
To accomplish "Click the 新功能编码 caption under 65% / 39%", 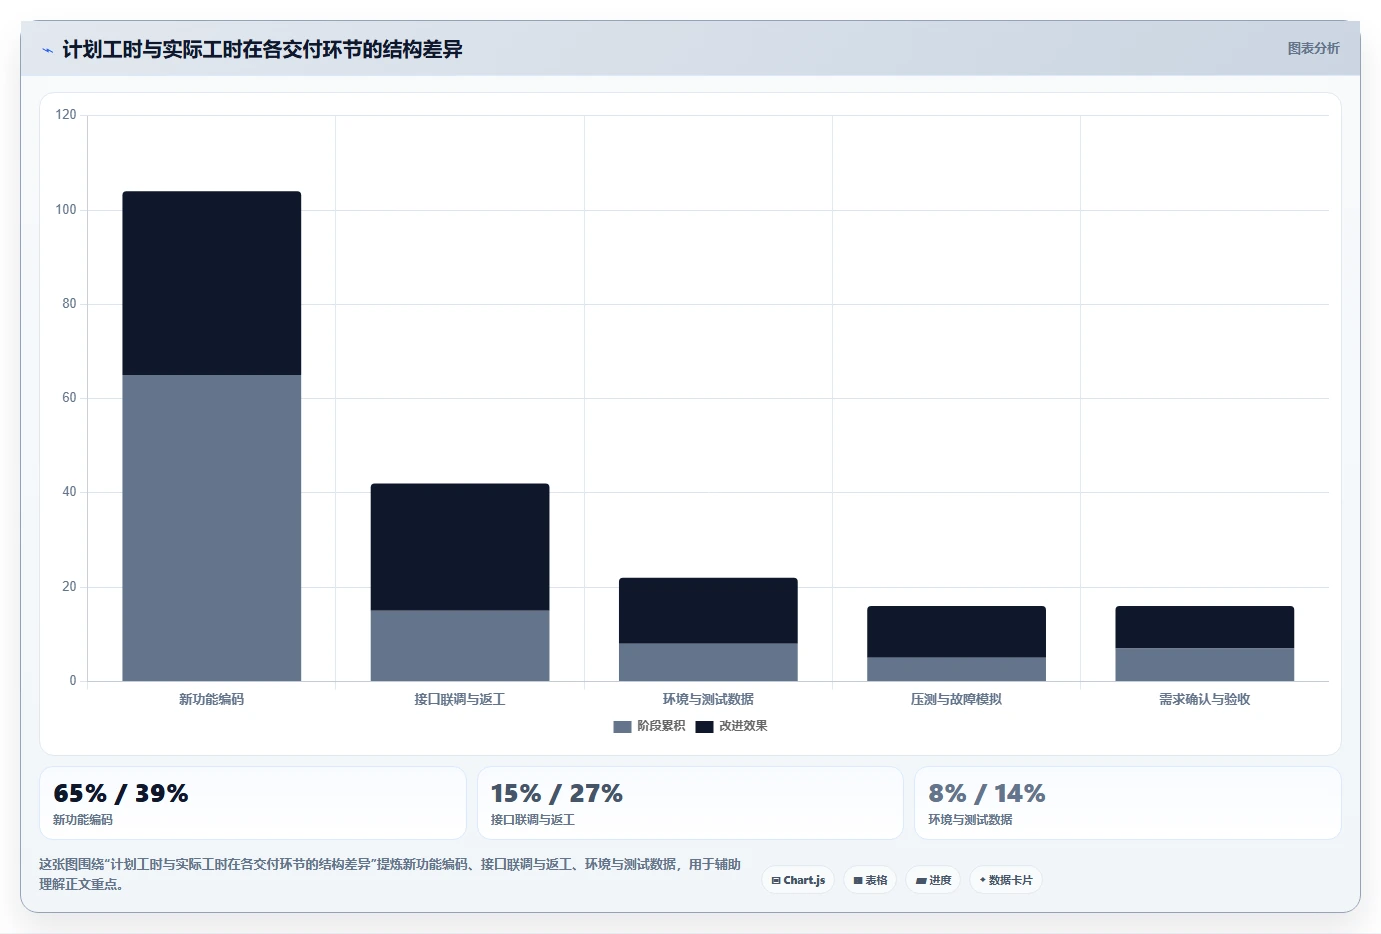I will click(83, 820).
